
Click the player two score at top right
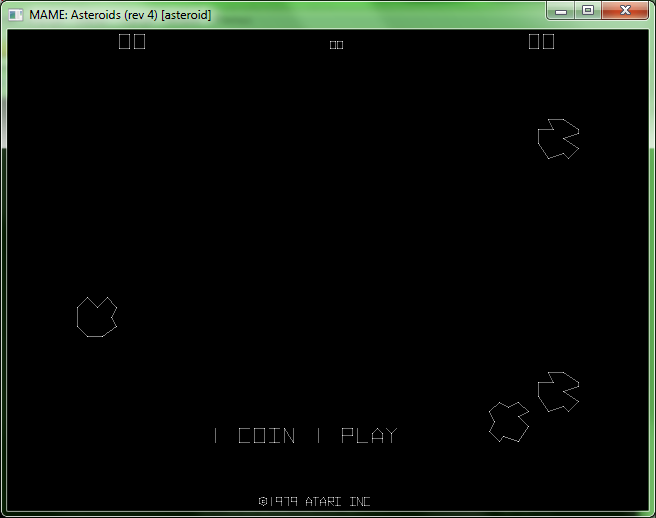tap(541, 41)
